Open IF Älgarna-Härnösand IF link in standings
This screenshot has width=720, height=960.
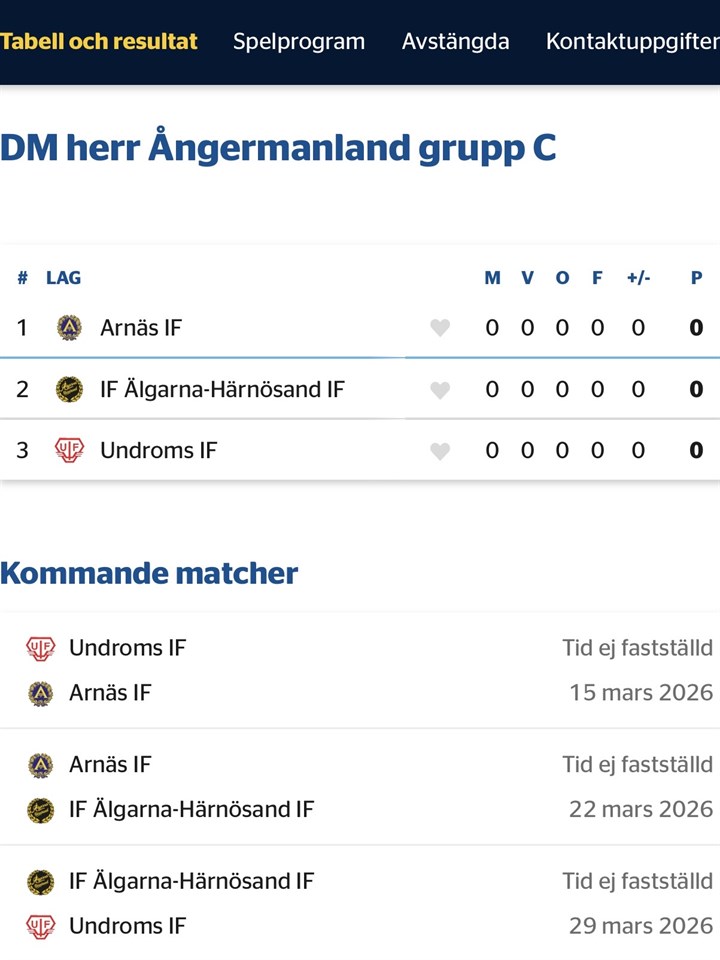(x=222, y=389)
